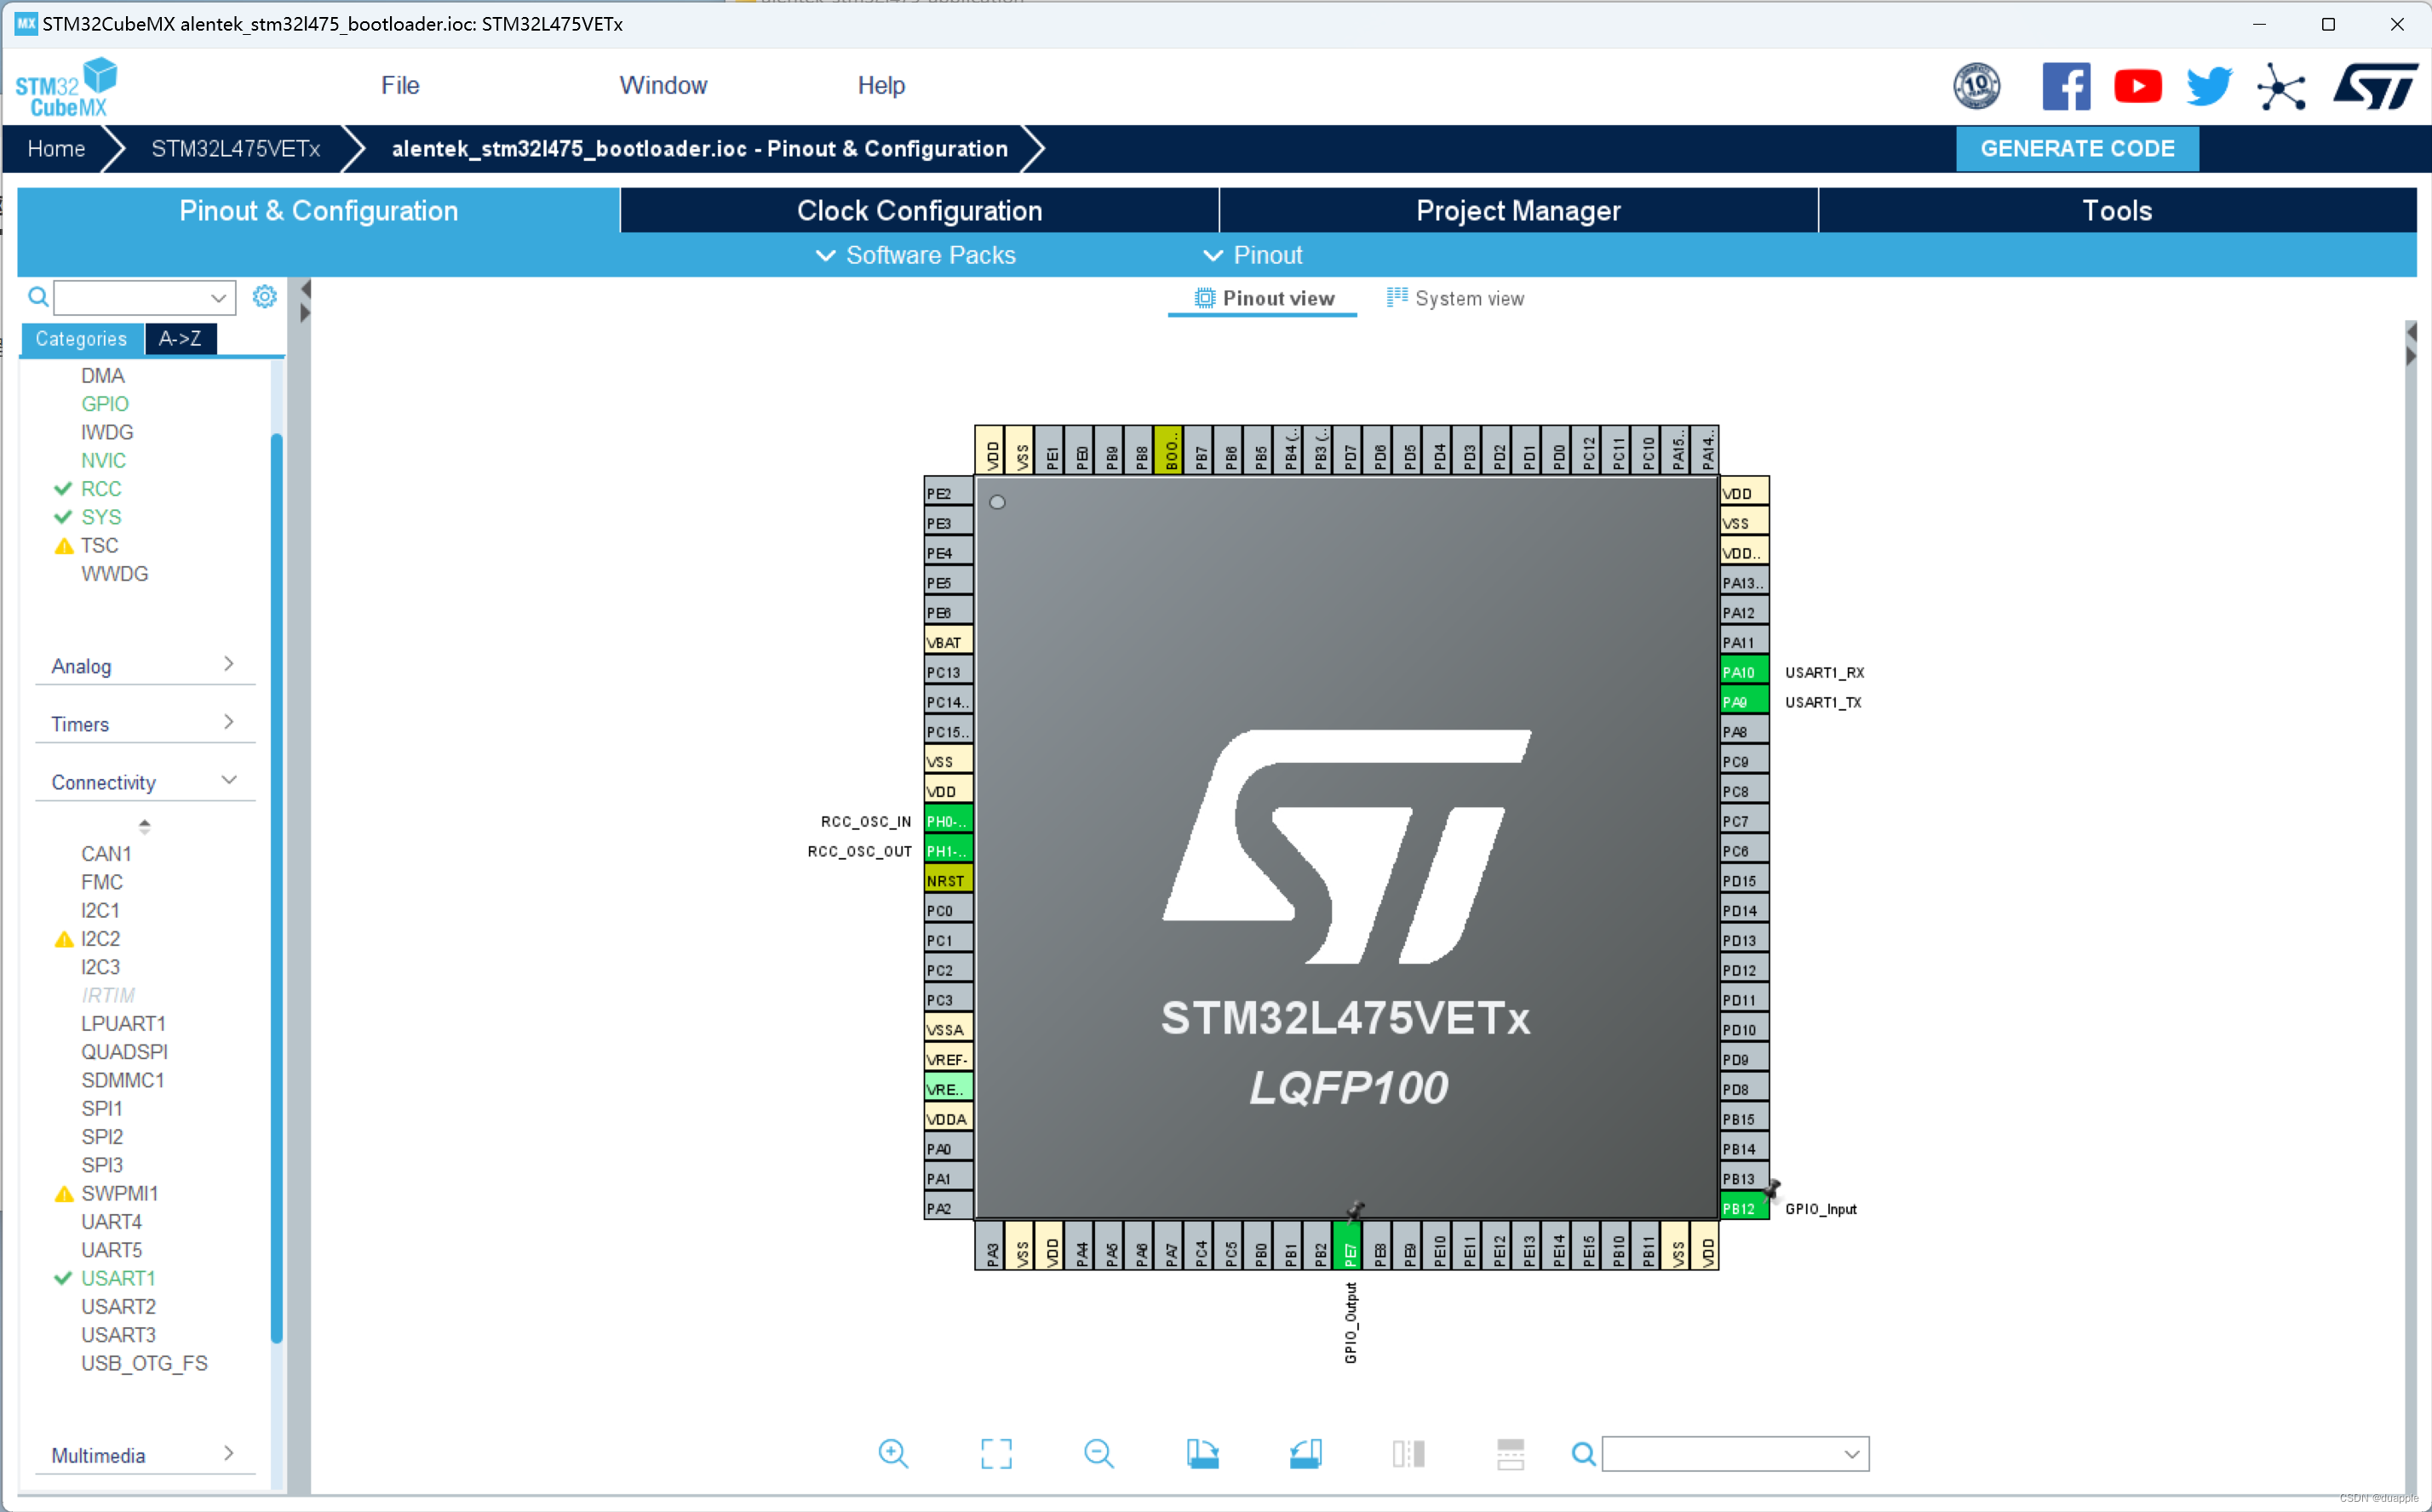Click the ST community network icon
Image resolution: width=2432 pixels, height=1512 pixels.
click(x=2281, y=87)
